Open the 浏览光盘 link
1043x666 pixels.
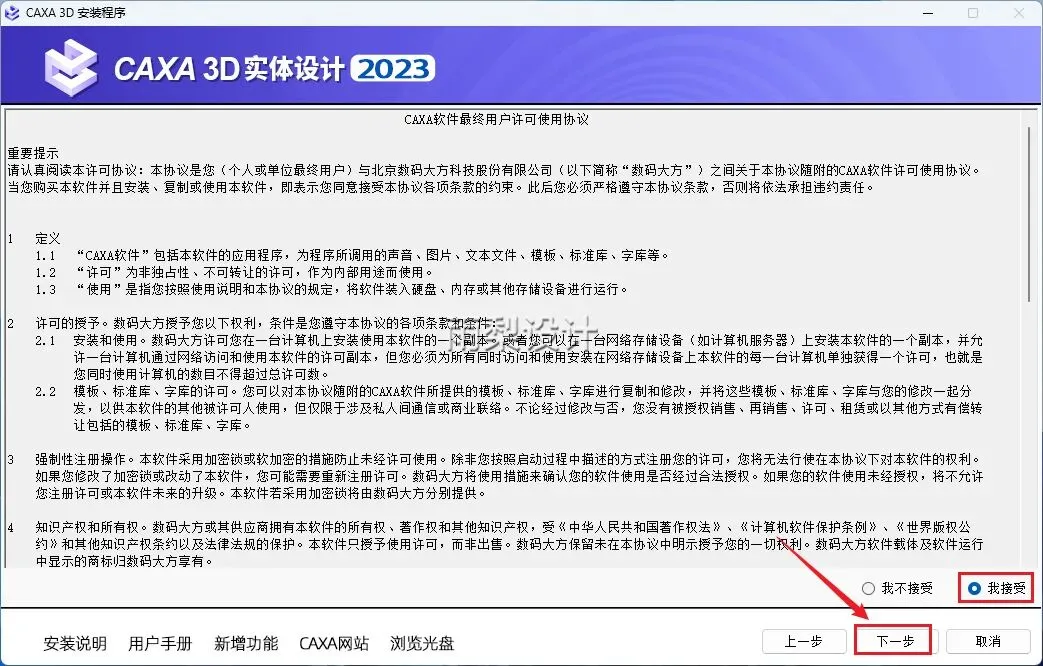pos(422,643)
